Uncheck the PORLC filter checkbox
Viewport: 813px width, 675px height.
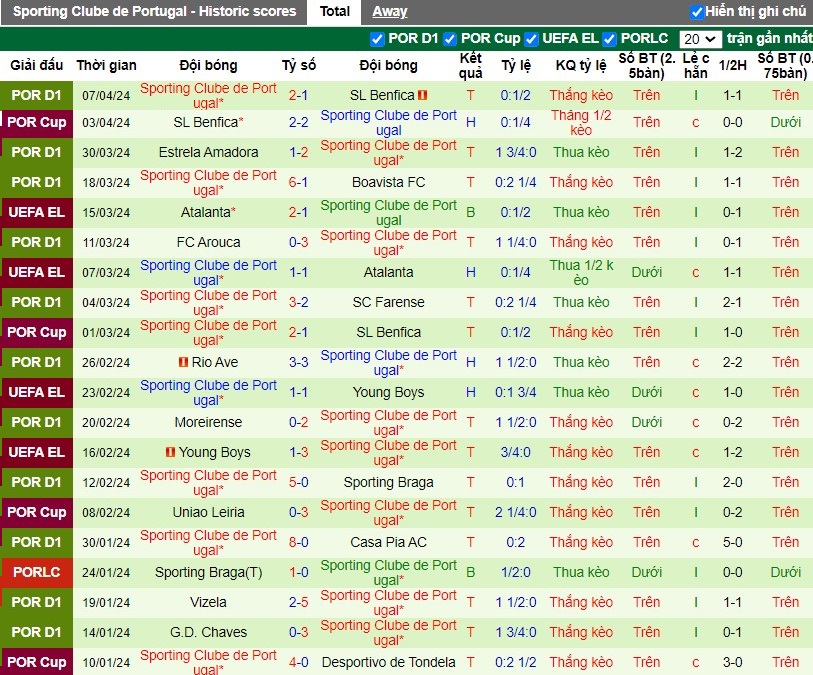click(x=609, y=39)
